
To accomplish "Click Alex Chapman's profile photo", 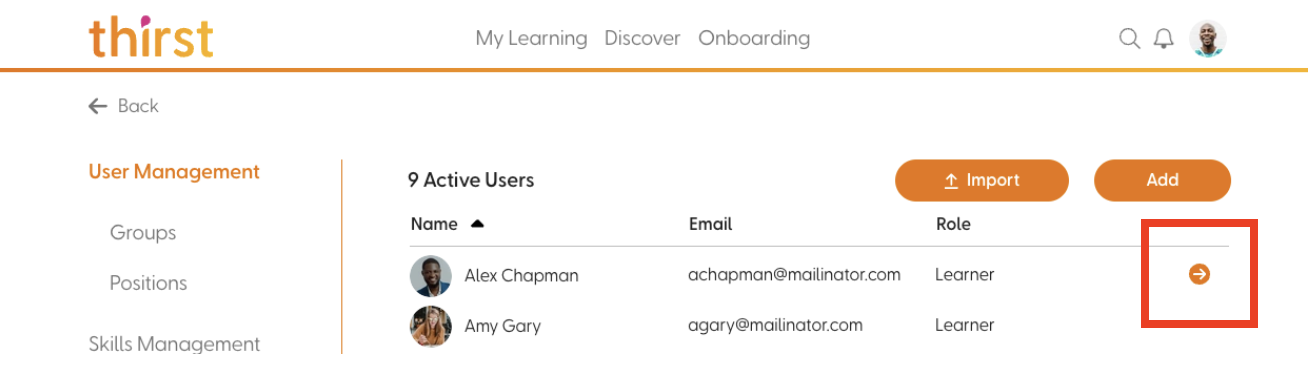I will (x=431, y=275).
